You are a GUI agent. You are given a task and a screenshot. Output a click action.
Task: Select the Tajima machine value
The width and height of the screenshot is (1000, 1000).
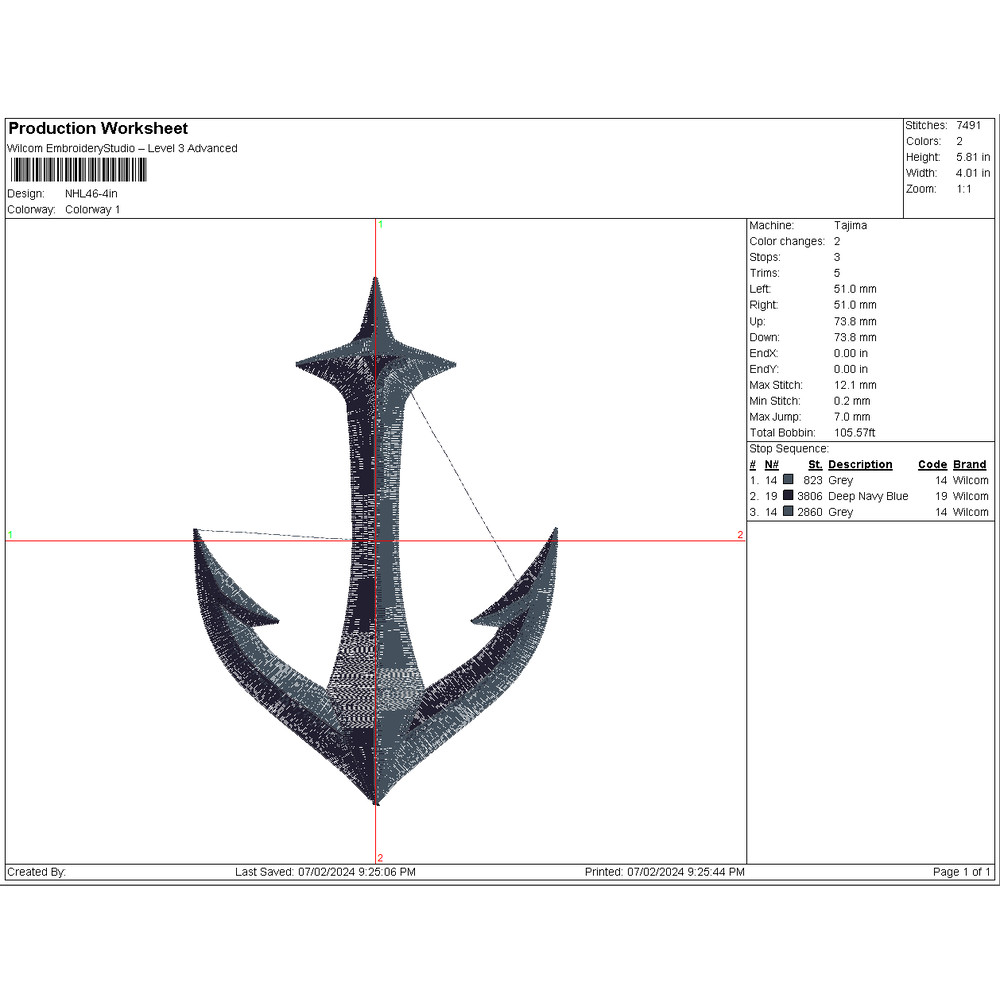[x=850, y=226]
